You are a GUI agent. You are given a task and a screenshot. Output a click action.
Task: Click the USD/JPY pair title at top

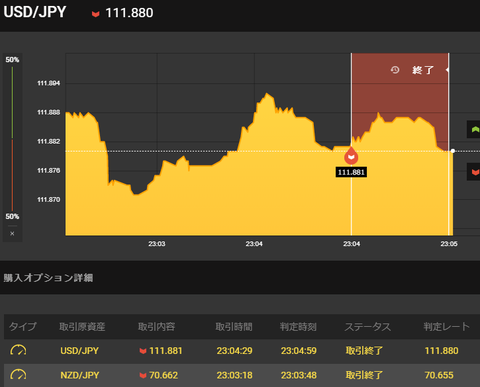click(35, 12)
